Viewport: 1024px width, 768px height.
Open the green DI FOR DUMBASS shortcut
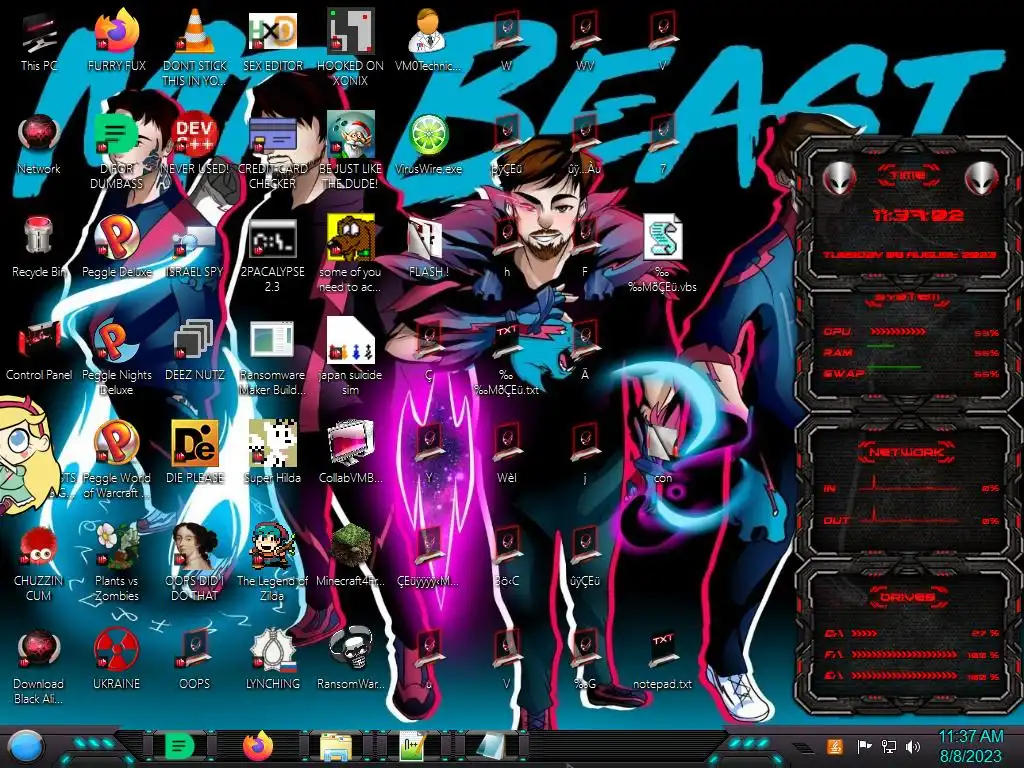117,152
